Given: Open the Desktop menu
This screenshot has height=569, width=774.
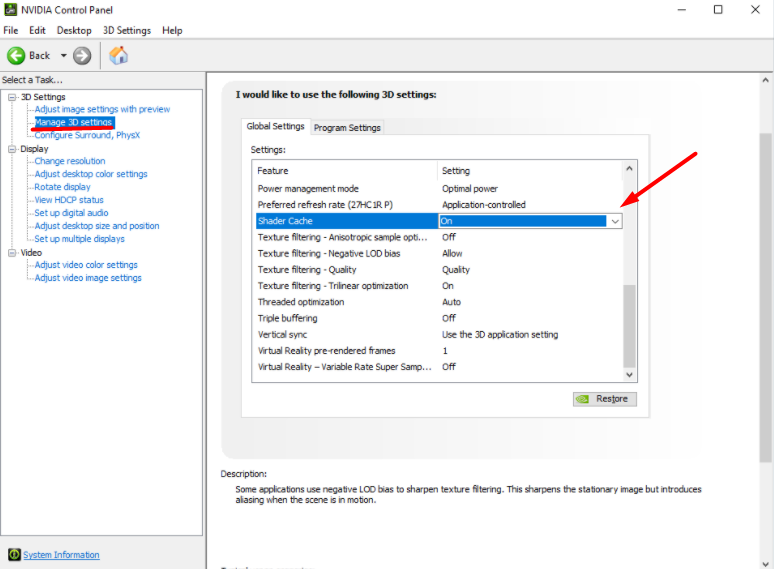Looking at the screenshot, I should click(x=74, y=30).
